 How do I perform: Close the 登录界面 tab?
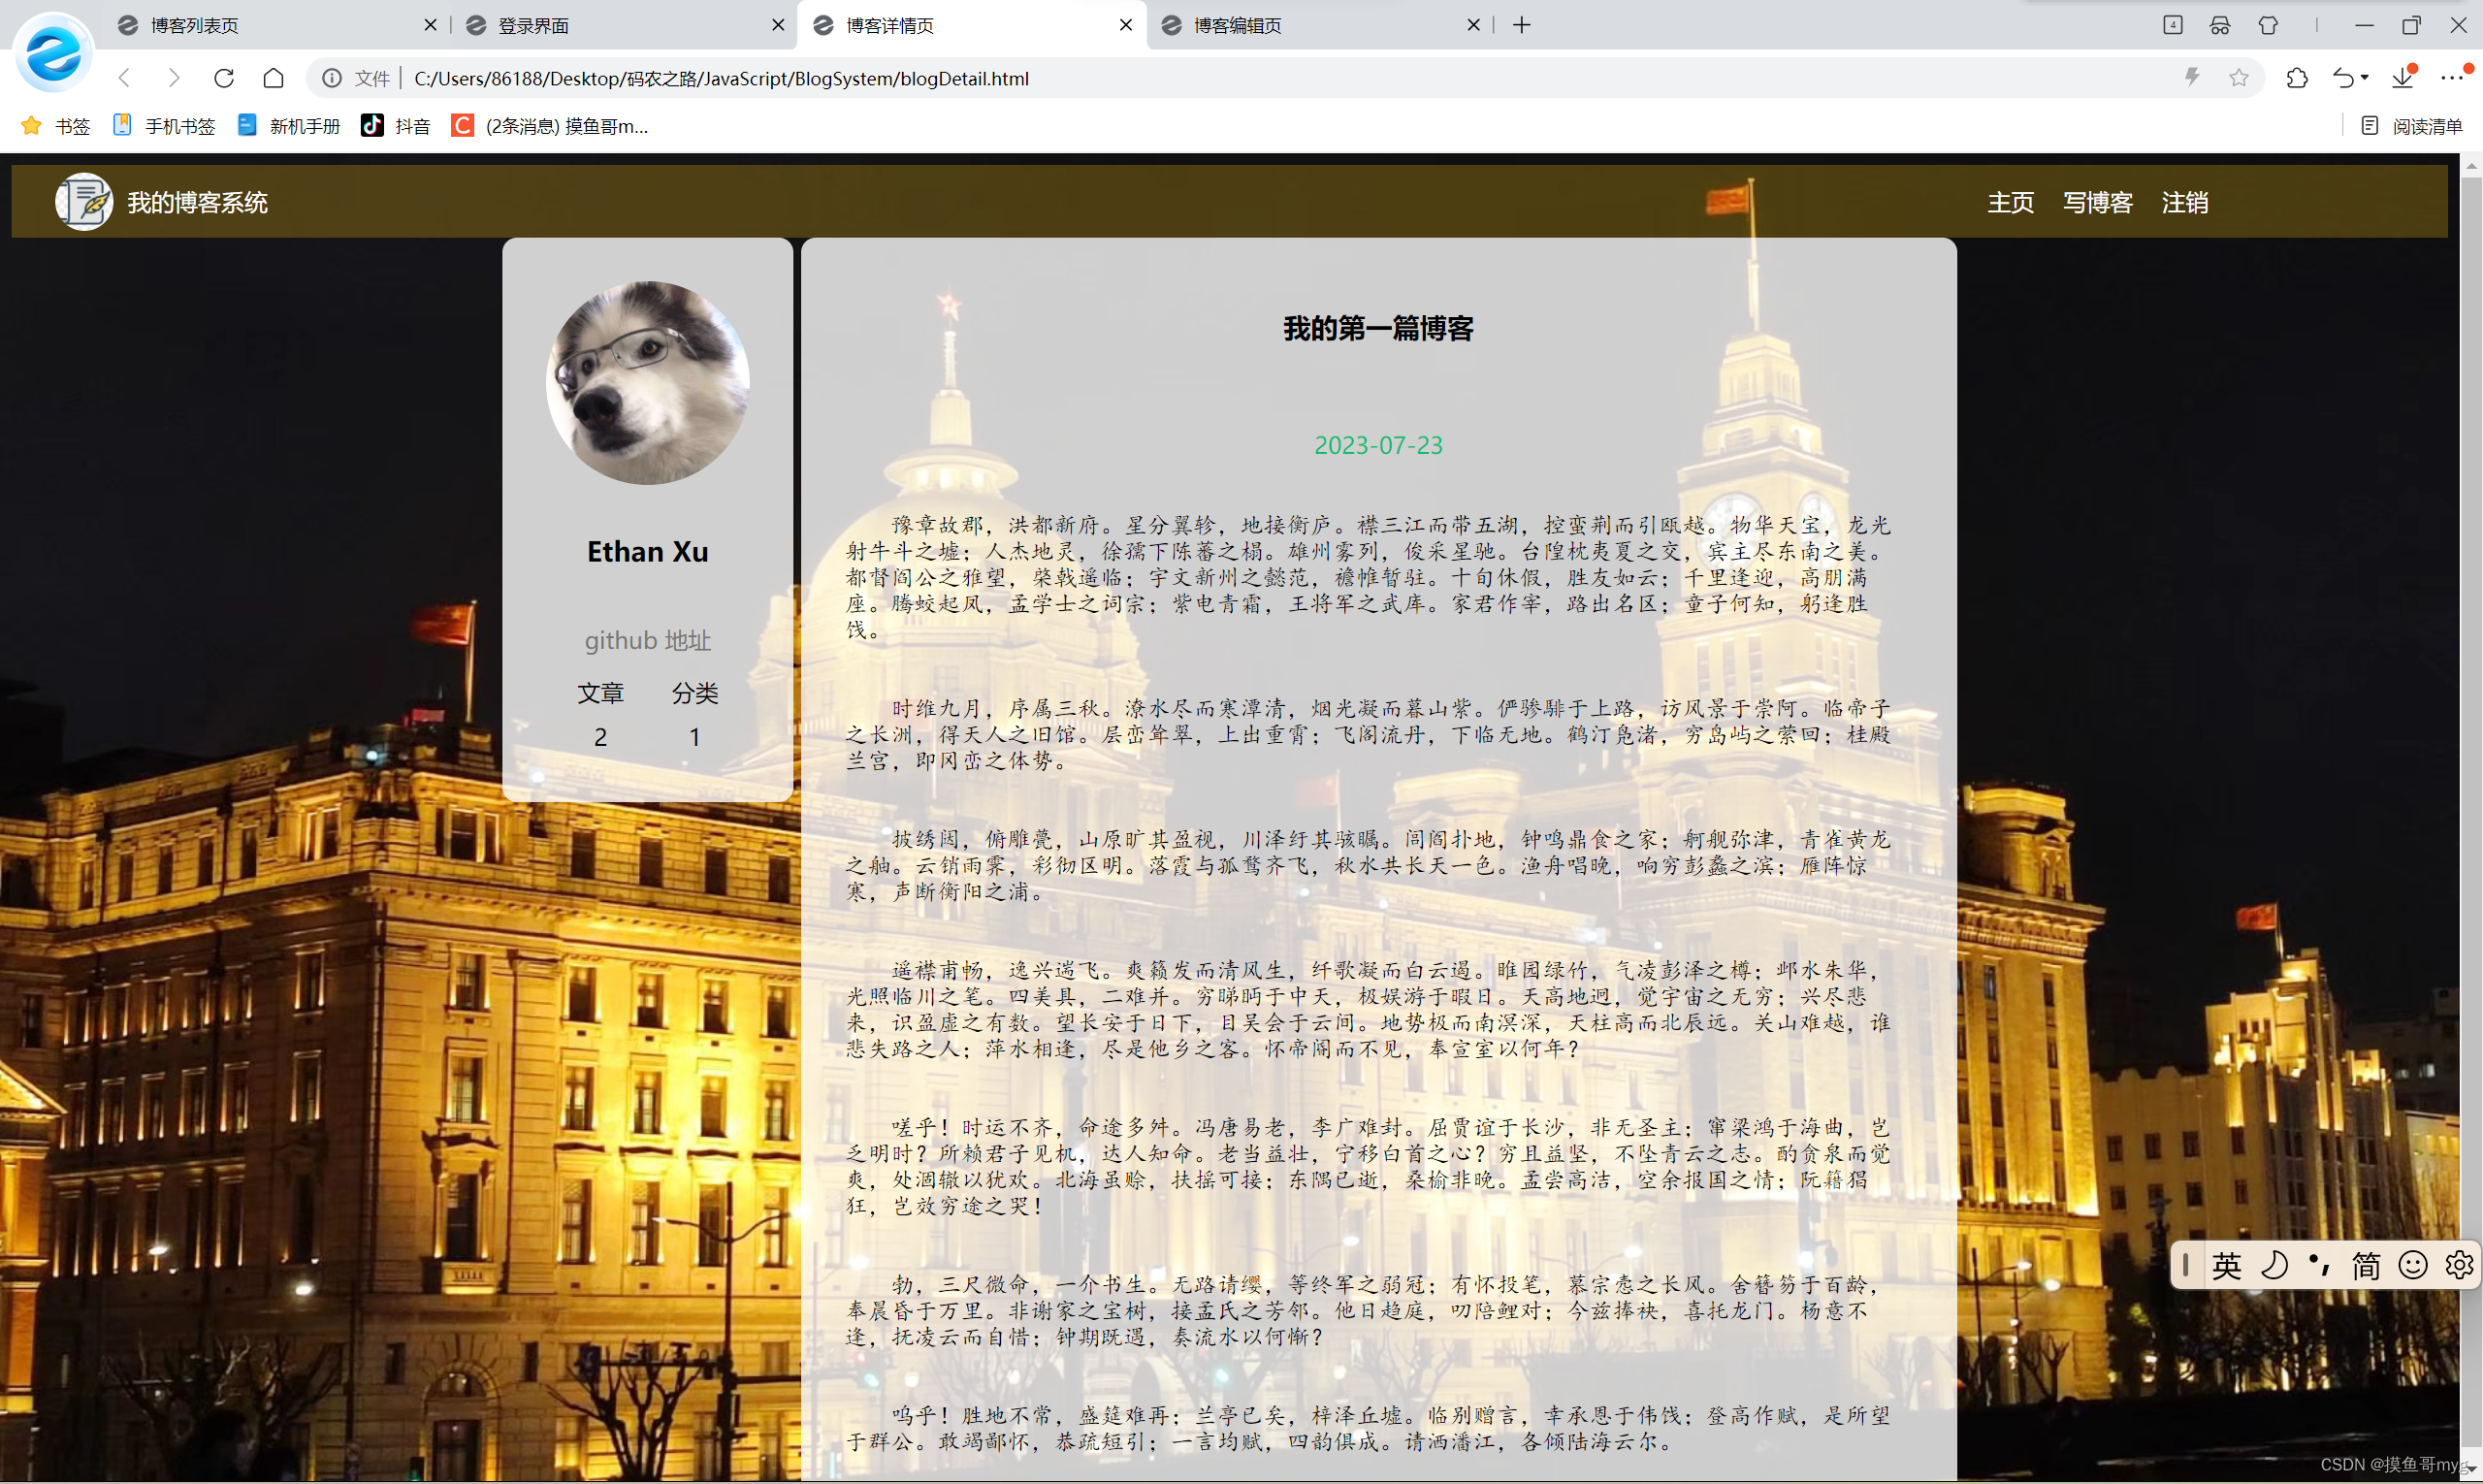[778, 25]
